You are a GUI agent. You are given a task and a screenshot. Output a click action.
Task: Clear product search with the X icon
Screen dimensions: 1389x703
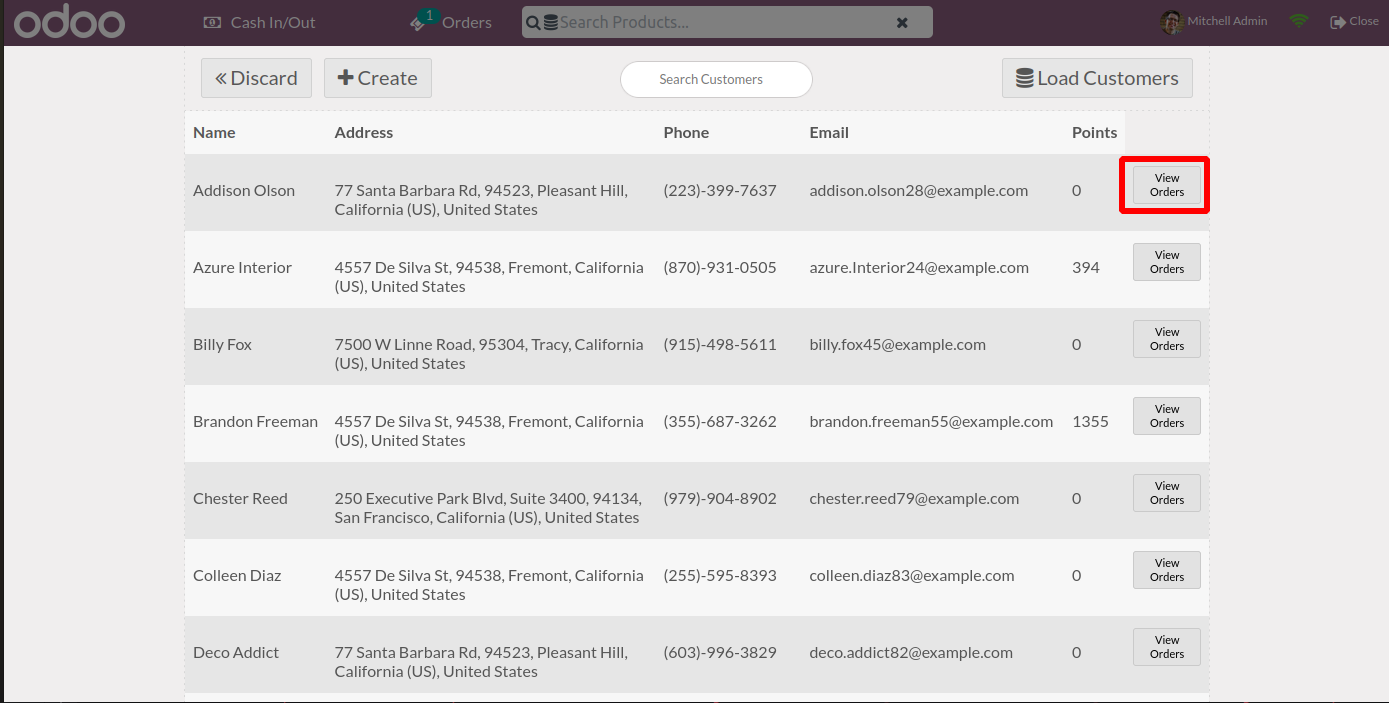[902, 23]
